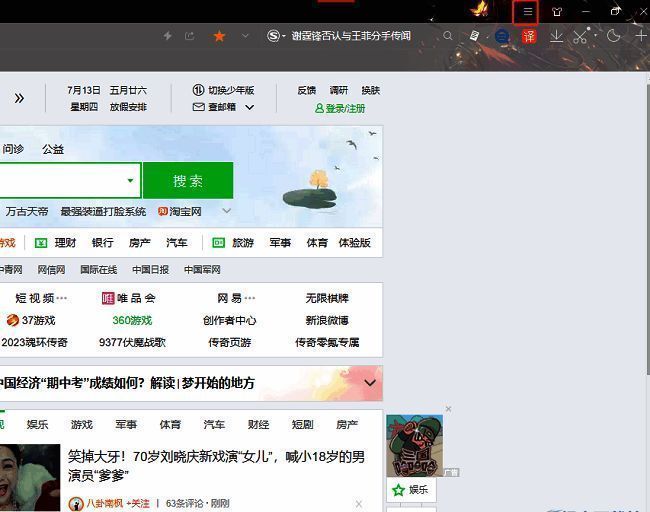Screen dimensions: 650x512
Task: Add extension with the plus icon
Action: coord(641,36)
